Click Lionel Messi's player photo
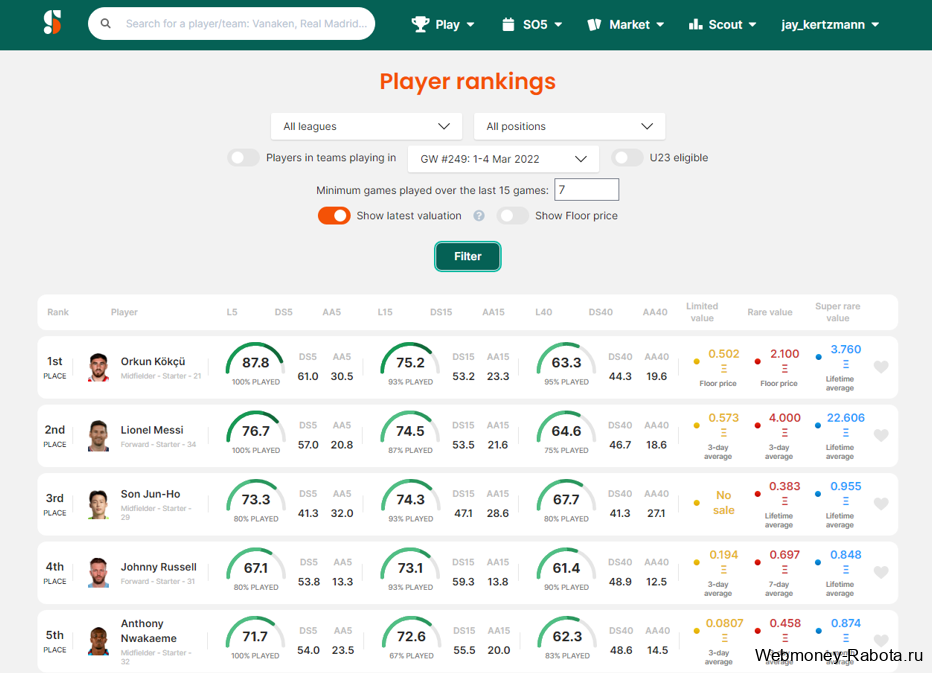 (x=99, y=436)
